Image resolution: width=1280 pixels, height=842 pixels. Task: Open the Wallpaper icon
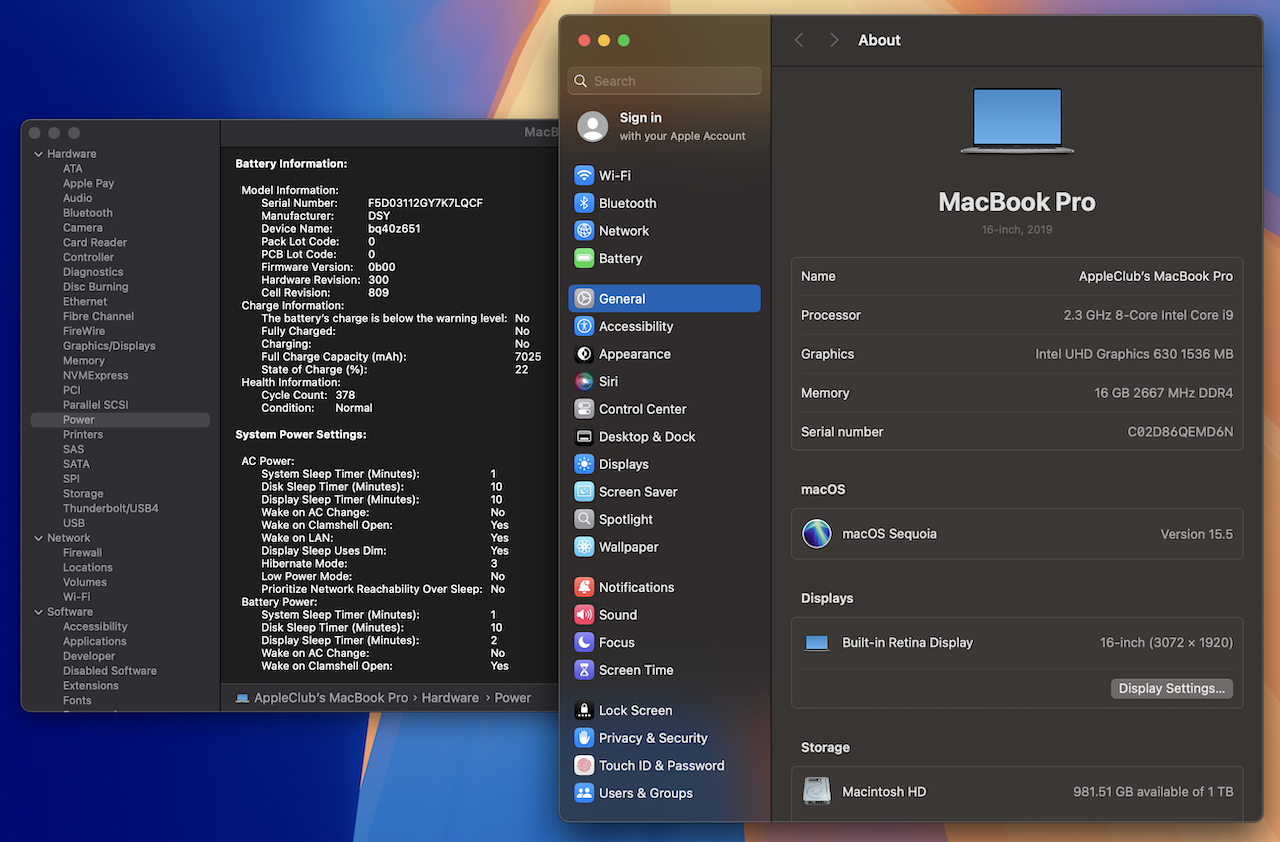(584, 547)
